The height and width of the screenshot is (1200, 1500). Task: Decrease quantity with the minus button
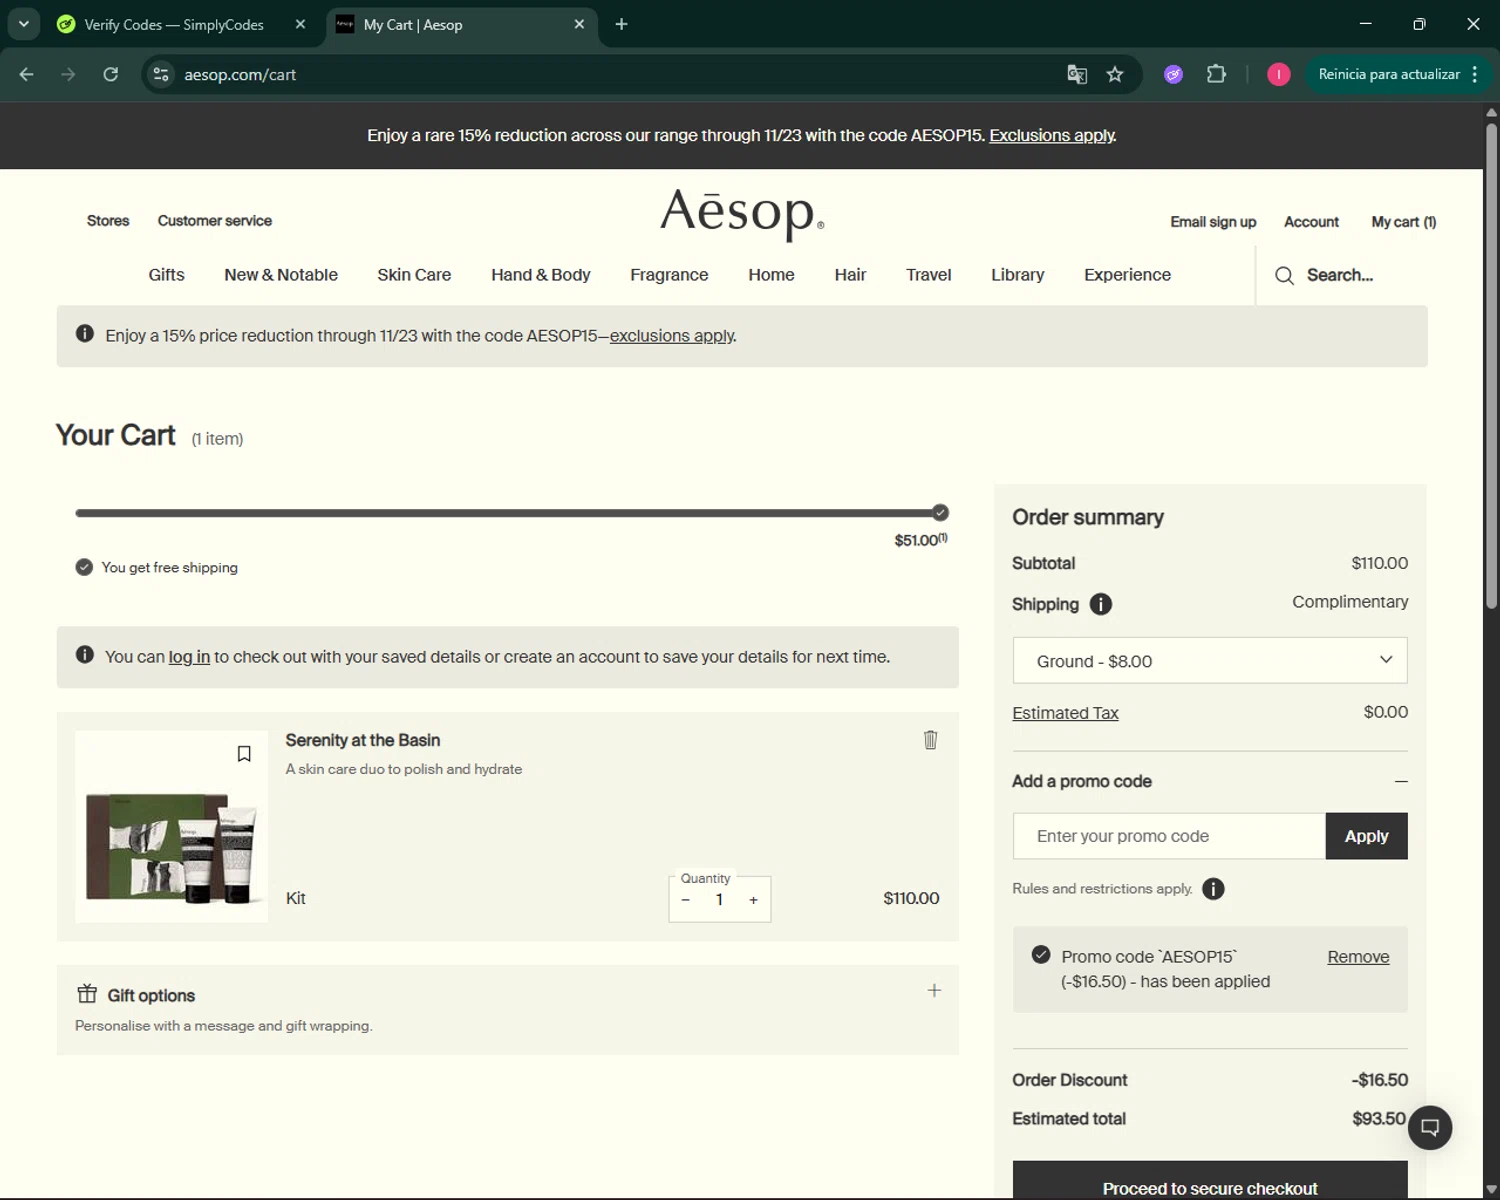(686, 900)
